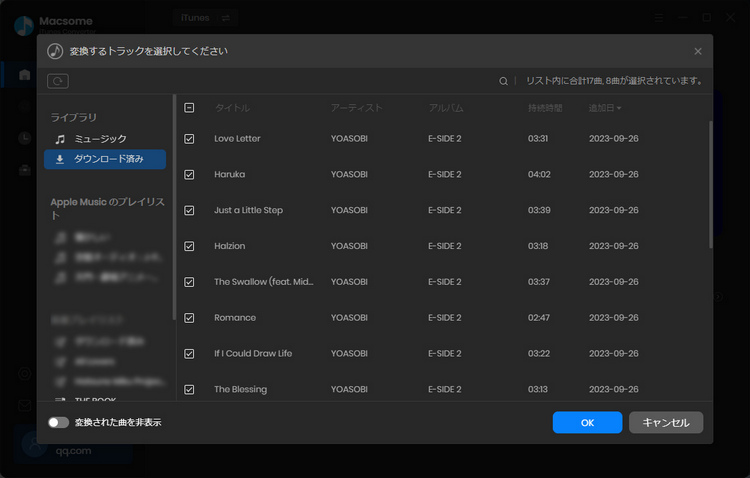Click the Love Letter title
The width and height of the screenshot is (750, 478).
coord(237,139)
